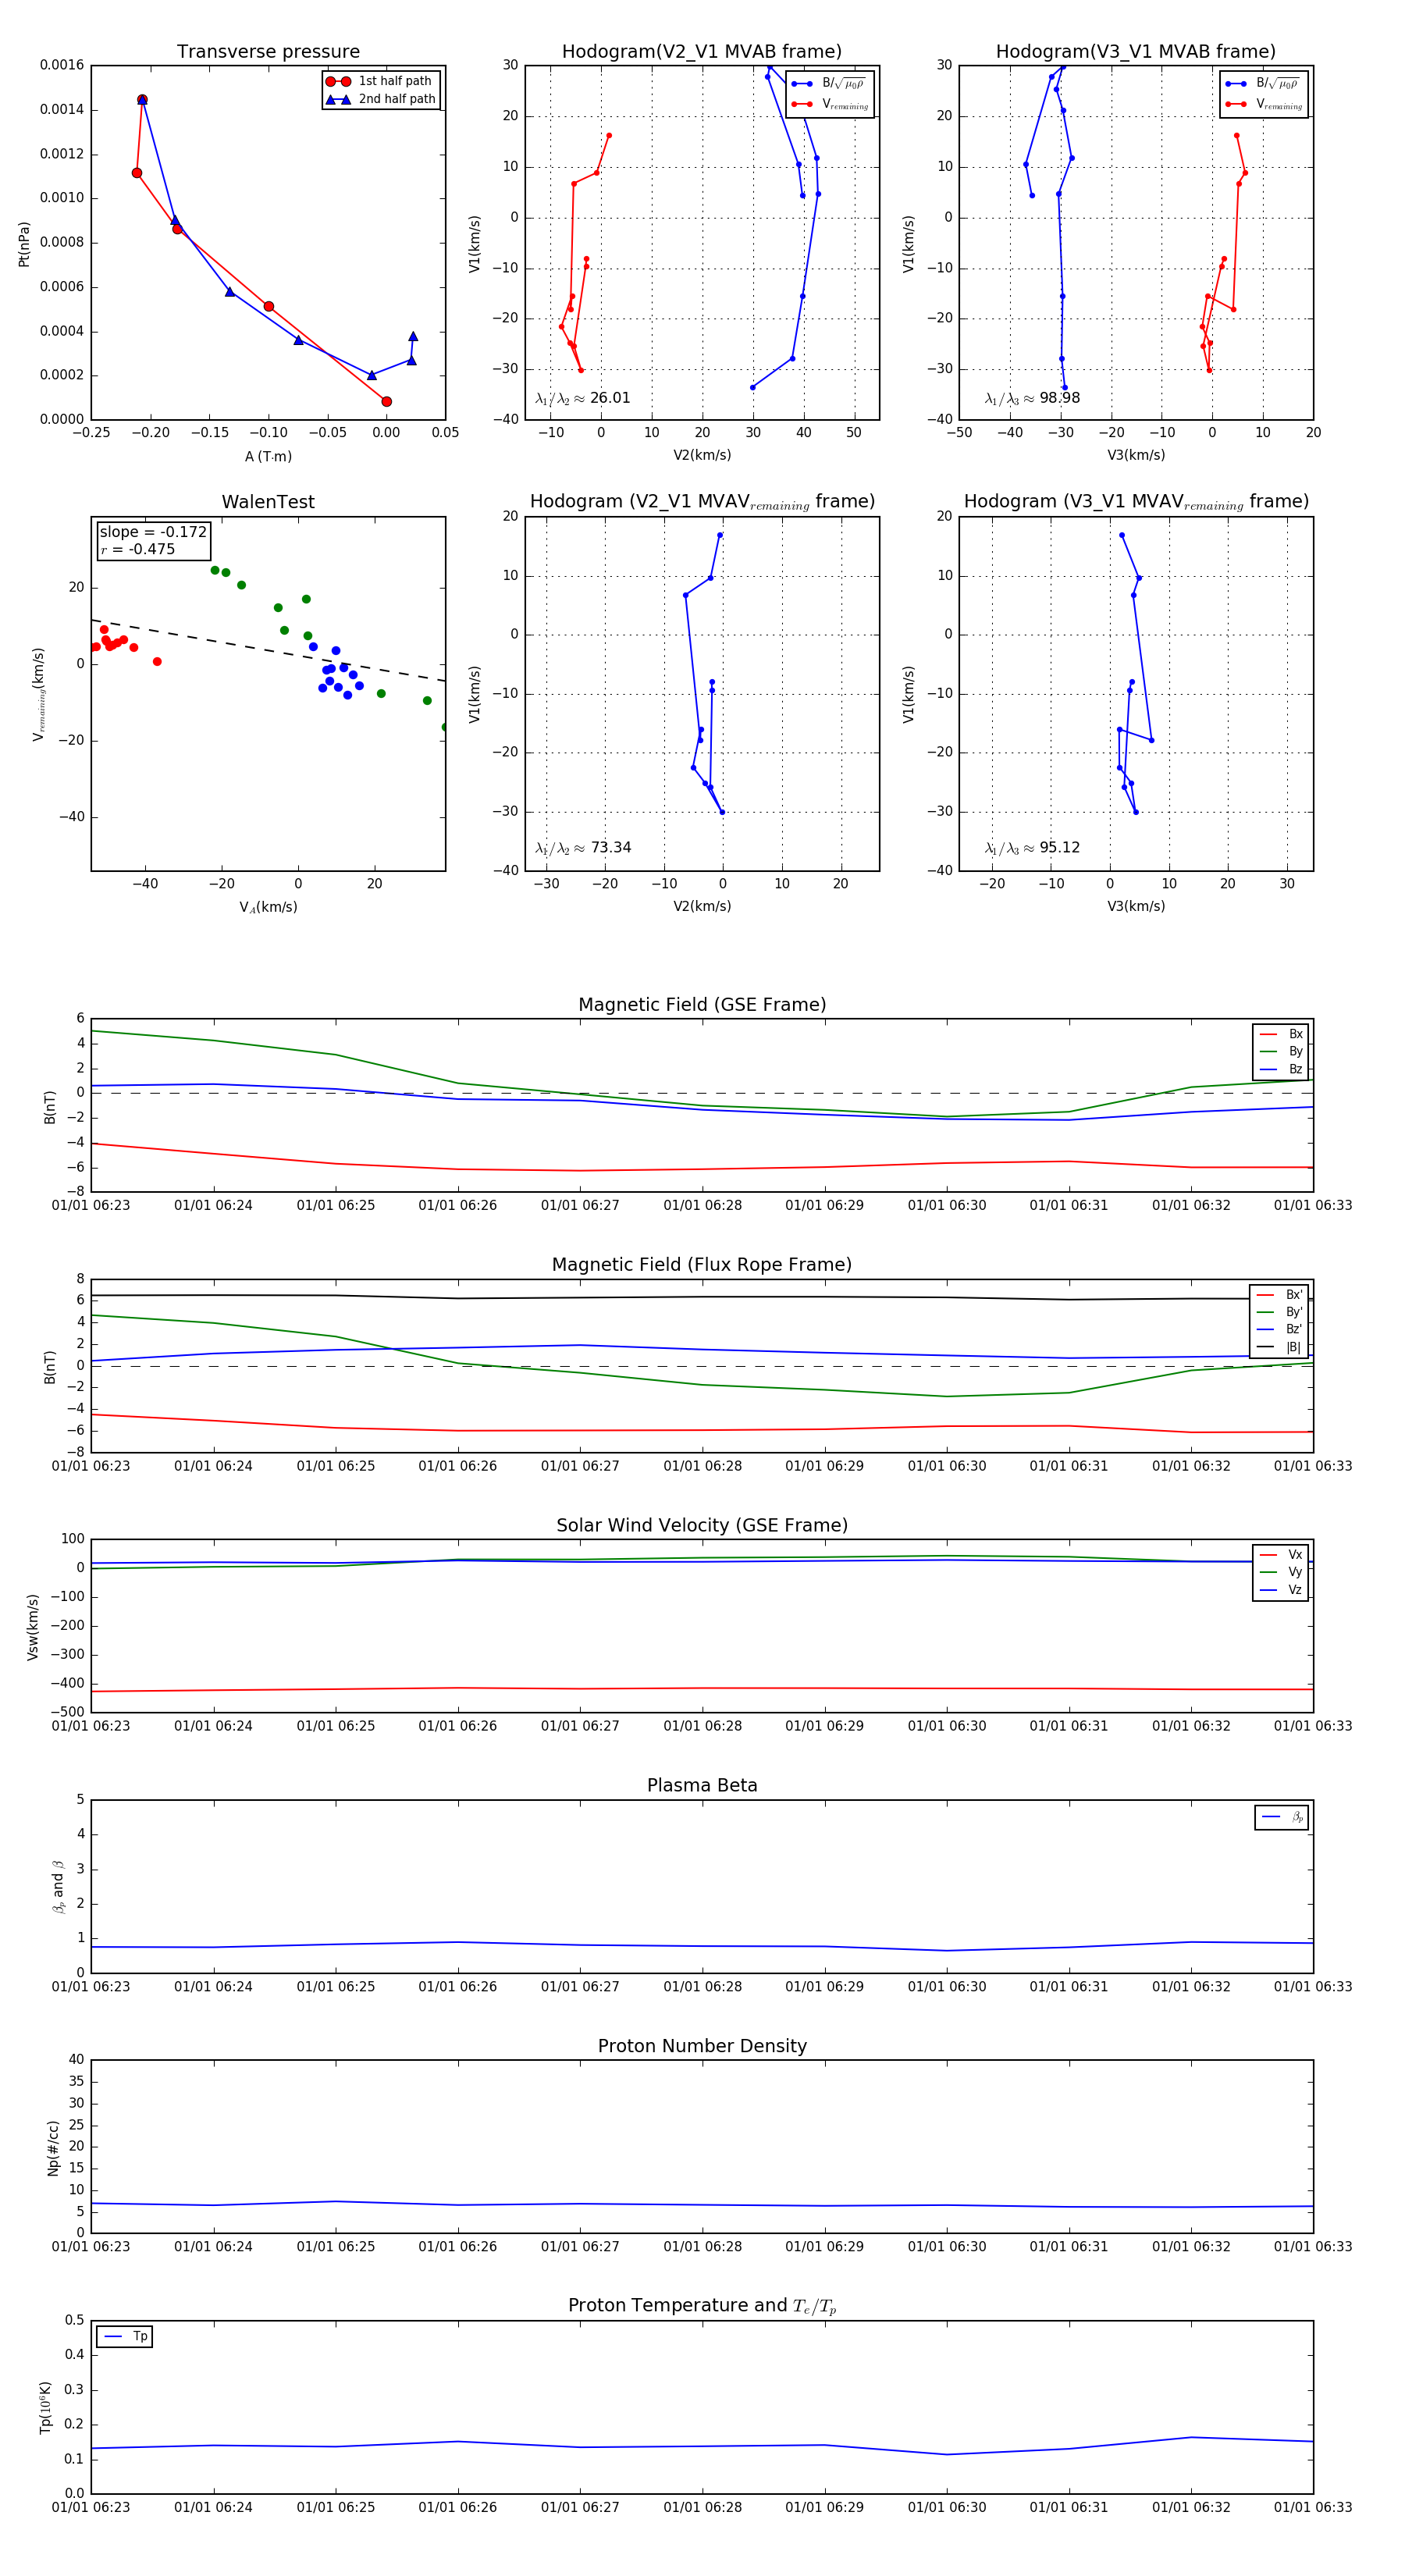Click the 'Hodogram(V3_V1 MVAB frame)' title
Screen dimensions: 1405x2576
pos(1135,51)
